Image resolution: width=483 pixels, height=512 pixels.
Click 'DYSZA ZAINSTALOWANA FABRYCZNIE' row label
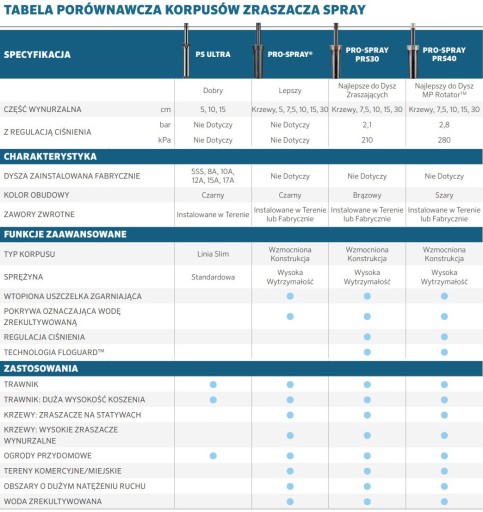pos(72,176)
